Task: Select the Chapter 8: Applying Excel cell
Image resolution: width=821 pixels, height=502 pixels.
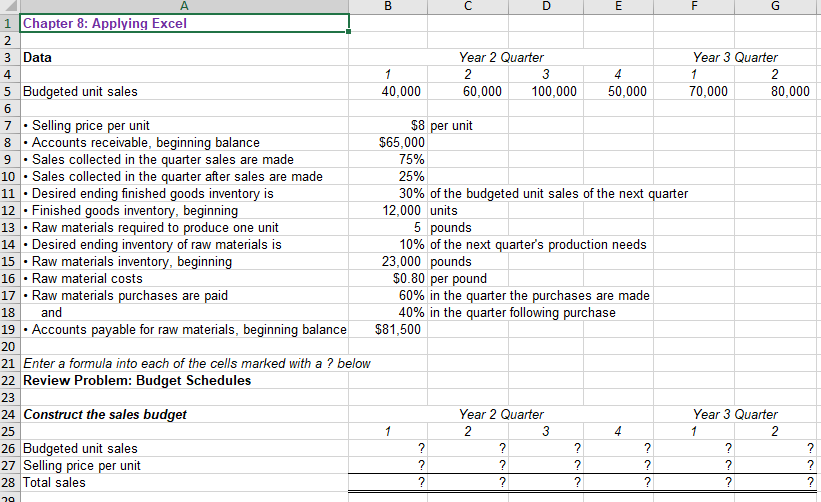Action: (184, 23)
